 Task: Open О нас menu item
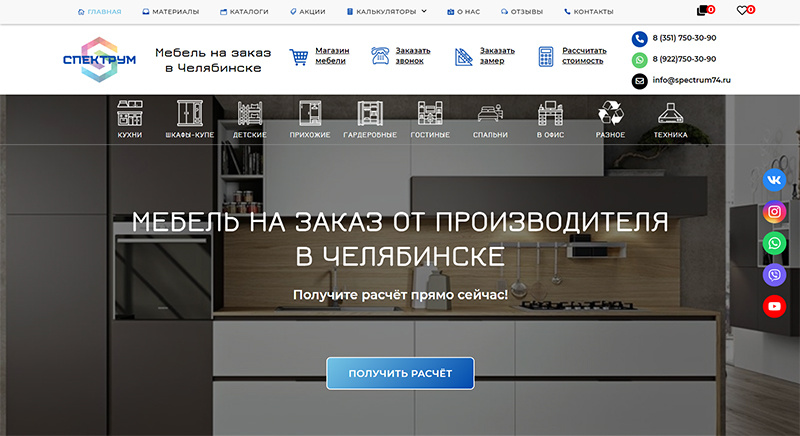(464, 11)
